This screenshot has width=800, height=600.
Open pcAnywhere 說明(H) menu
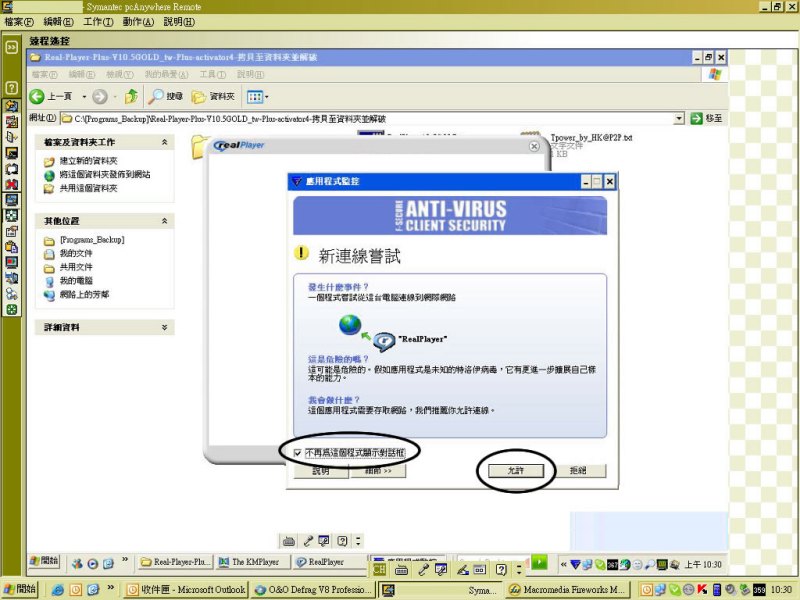179,22
